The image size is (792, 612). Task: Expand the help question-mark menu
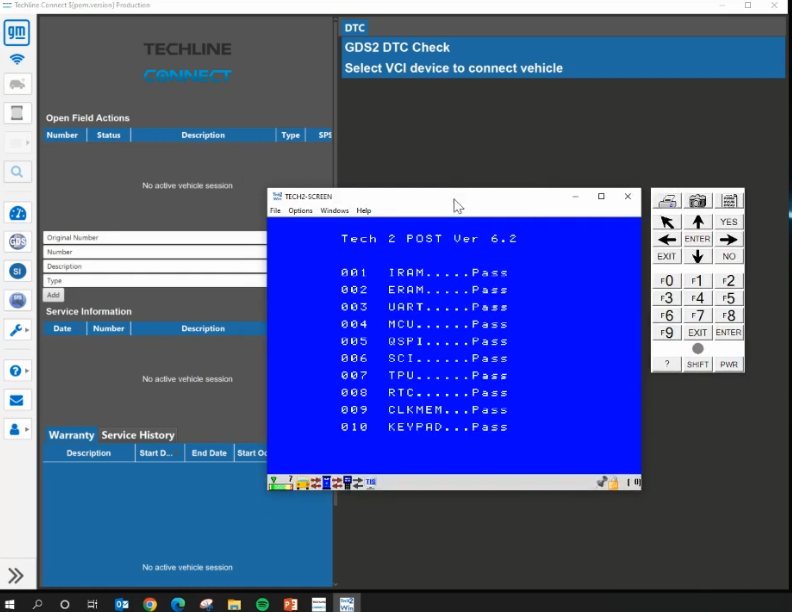click(18, 371)
